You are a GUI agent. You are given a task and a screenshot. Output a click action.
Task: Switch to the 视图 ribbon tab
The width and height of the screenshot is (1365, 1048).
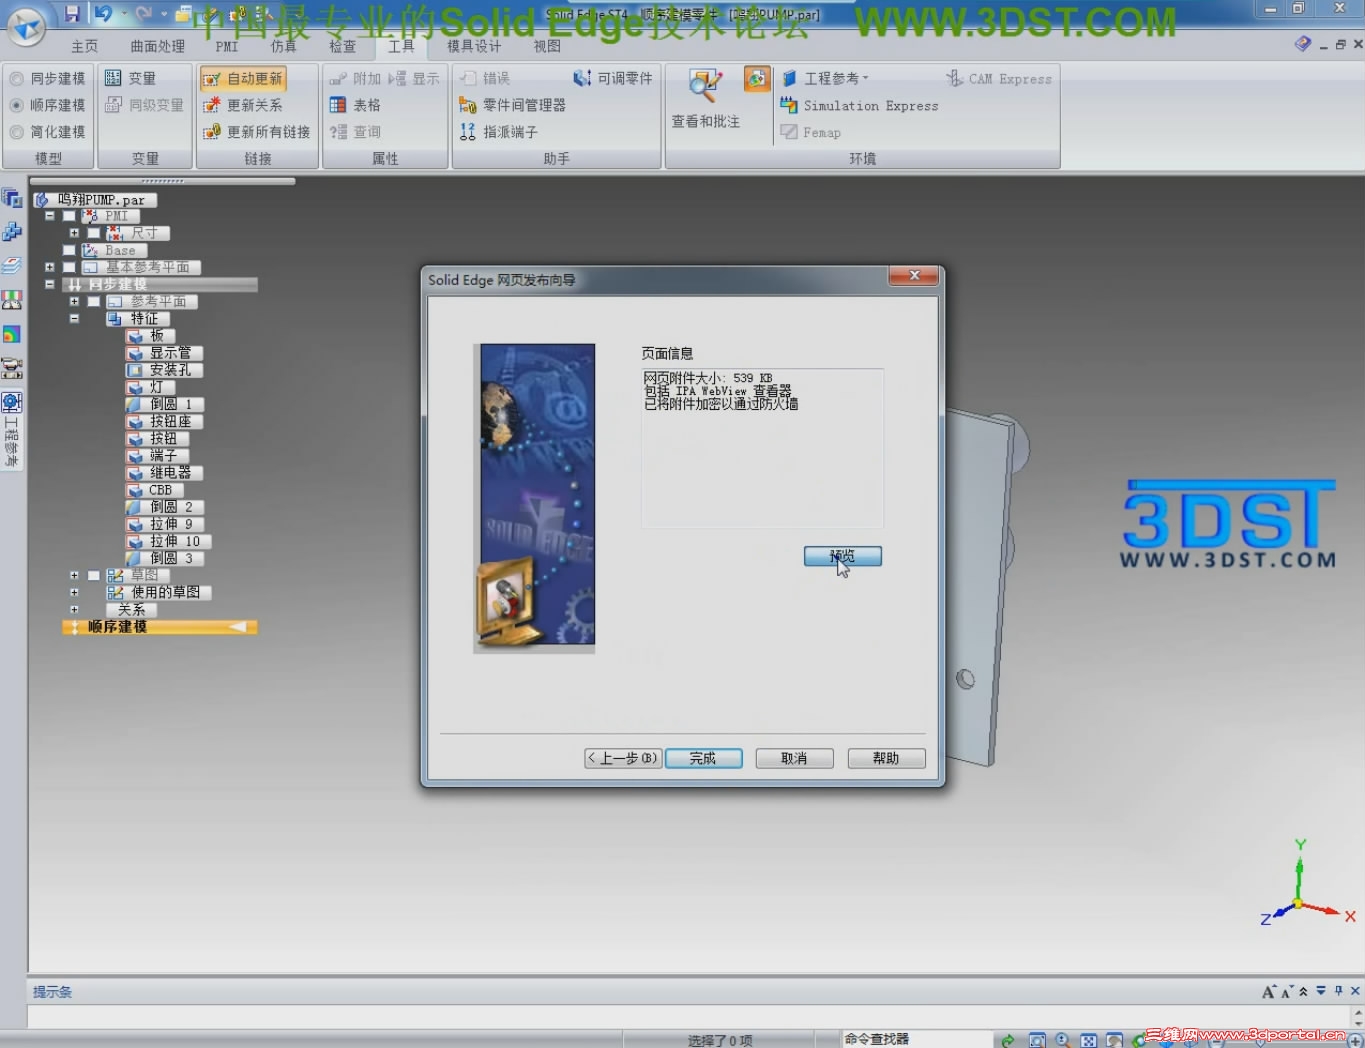pos(547,46)
